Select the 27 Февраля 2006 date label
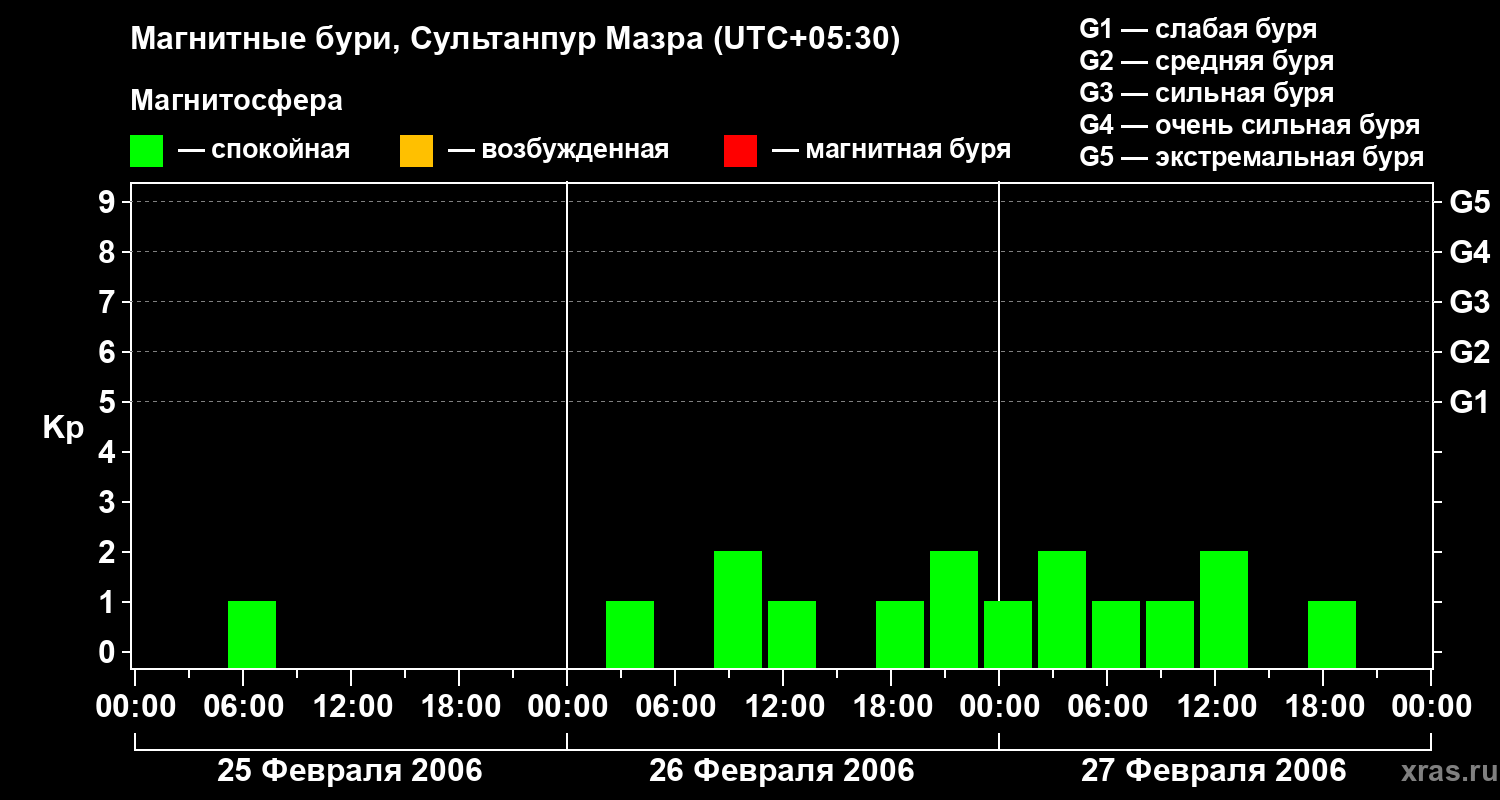The image size is (1500, 800). (x=1214, y=771)
